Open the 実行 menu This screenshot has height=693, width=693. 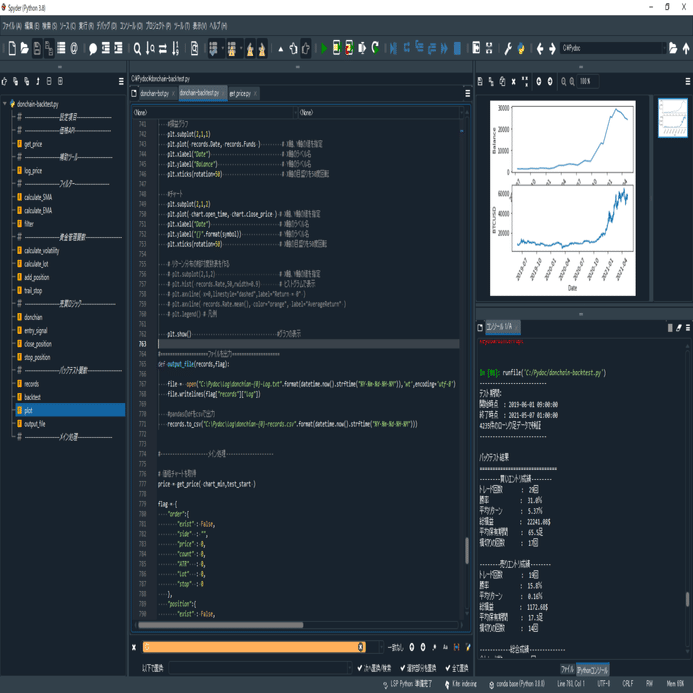pos(86,26)
